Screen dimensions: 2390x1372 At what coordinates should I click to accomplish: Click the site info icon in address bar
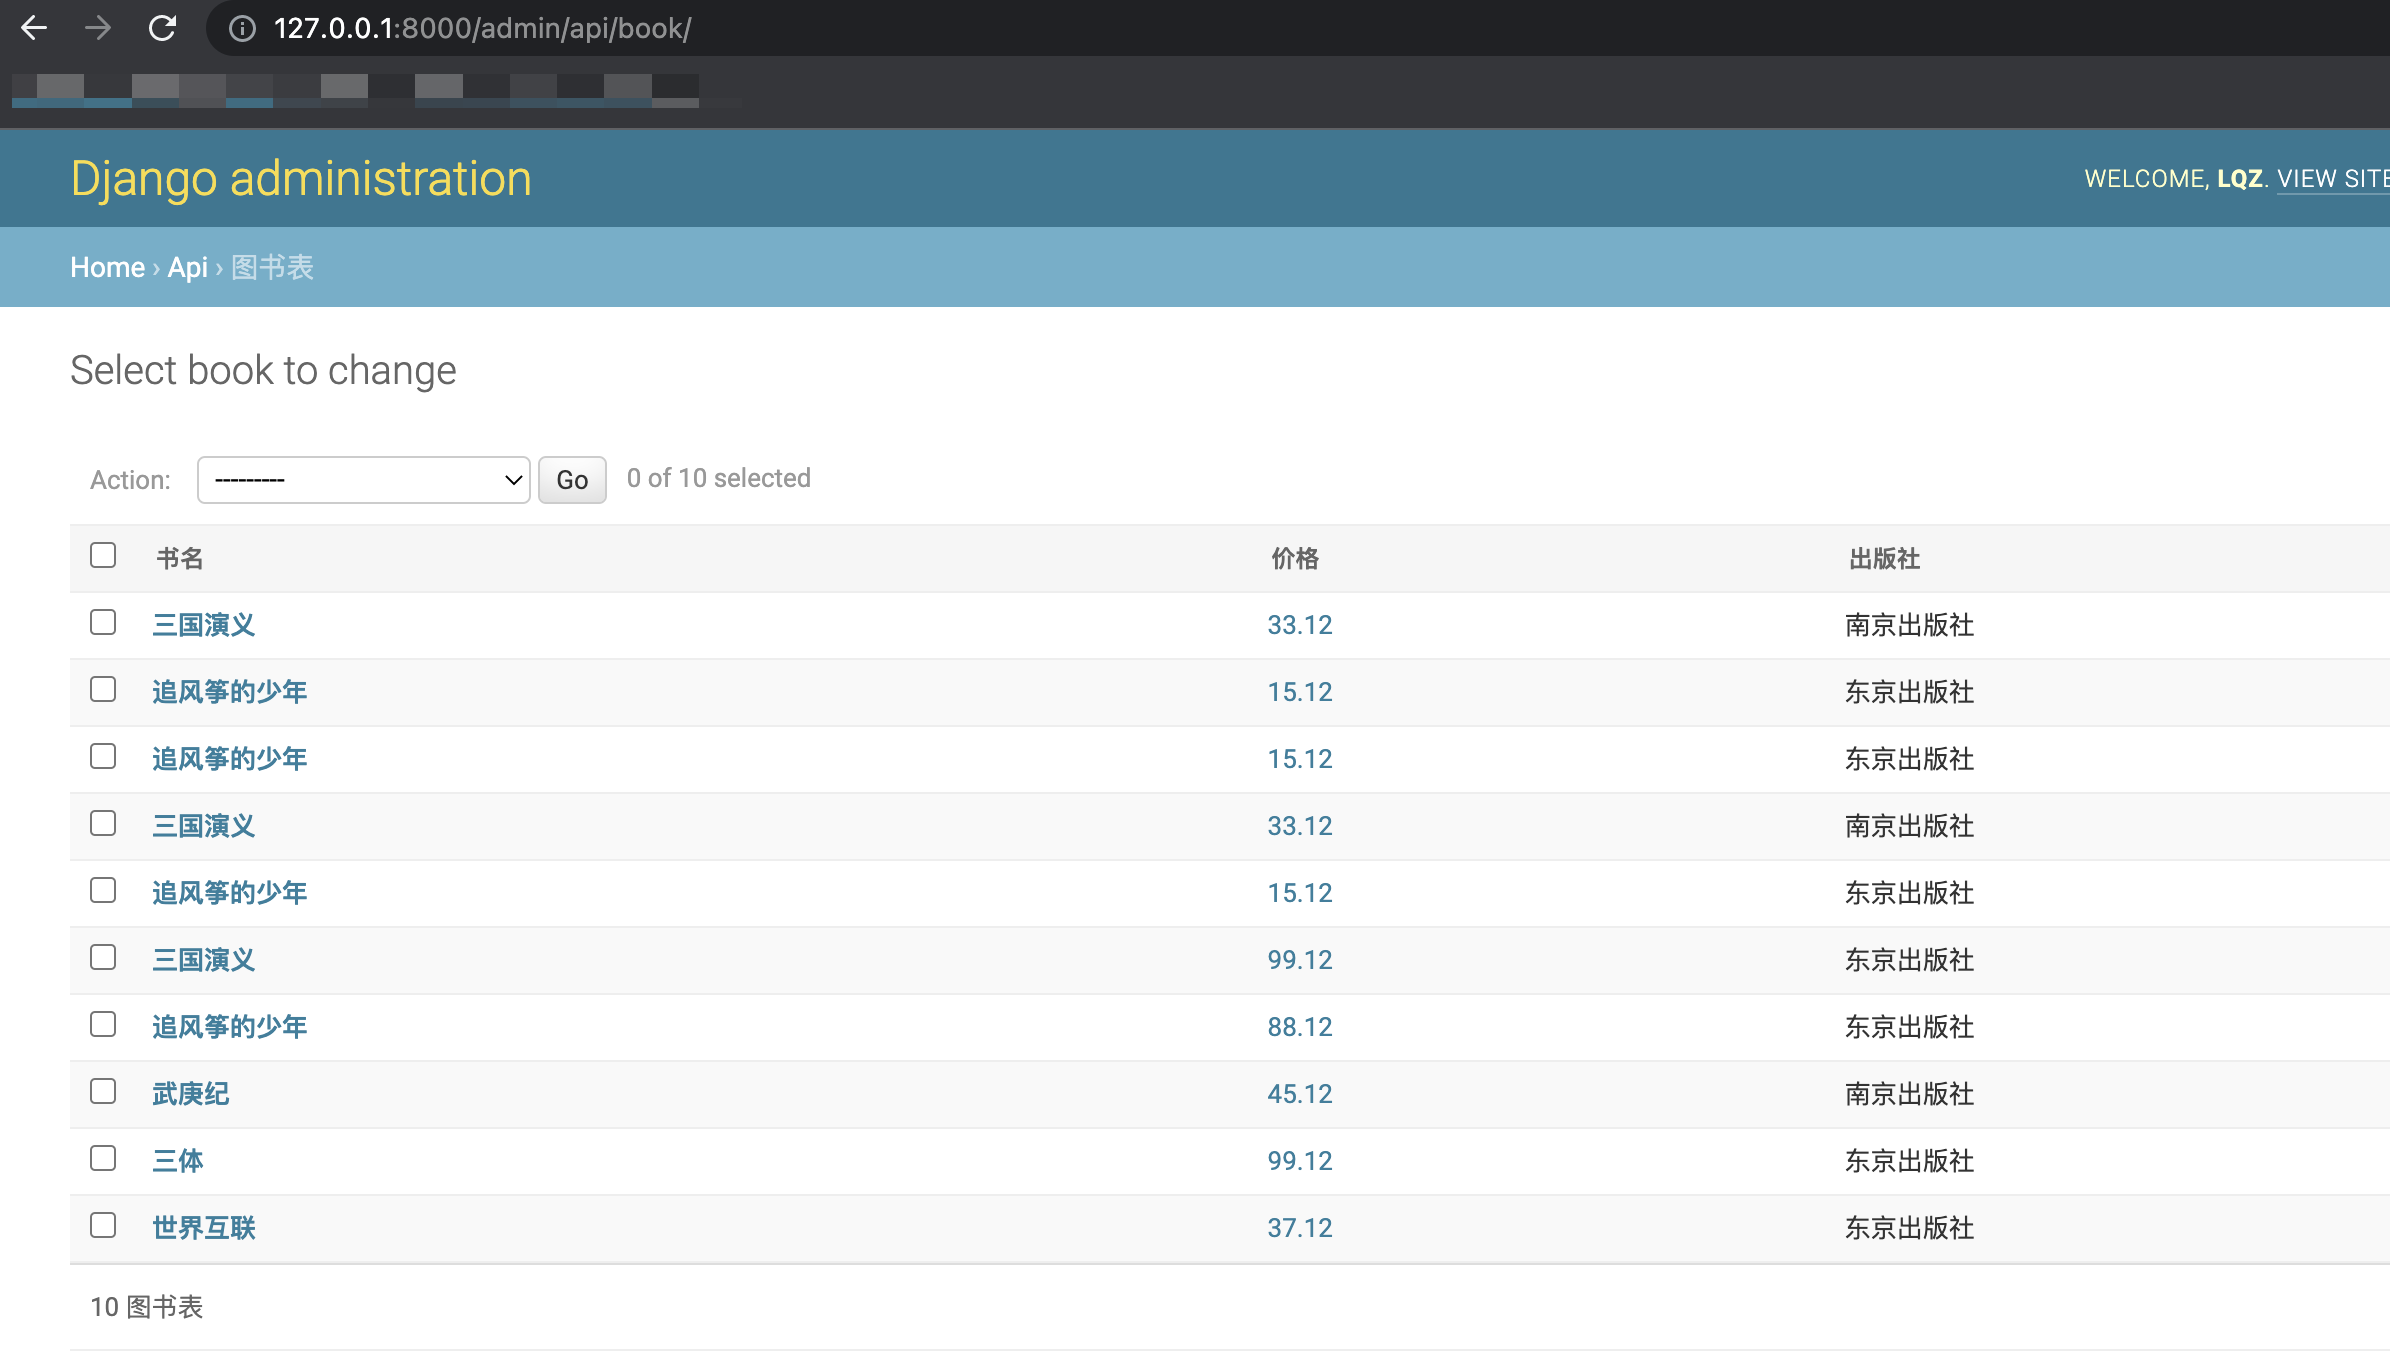coord(242,28)
